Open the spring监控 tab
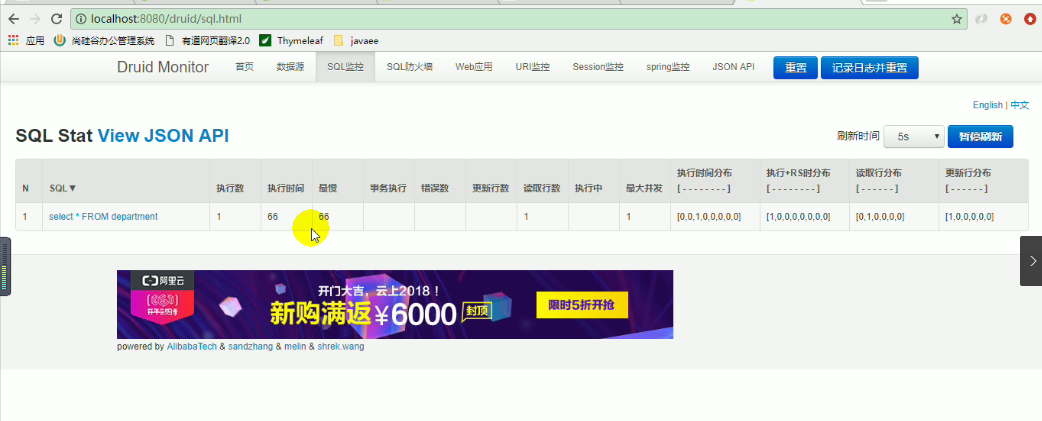This screenshot has height=421, width=1042. point(668,67)
